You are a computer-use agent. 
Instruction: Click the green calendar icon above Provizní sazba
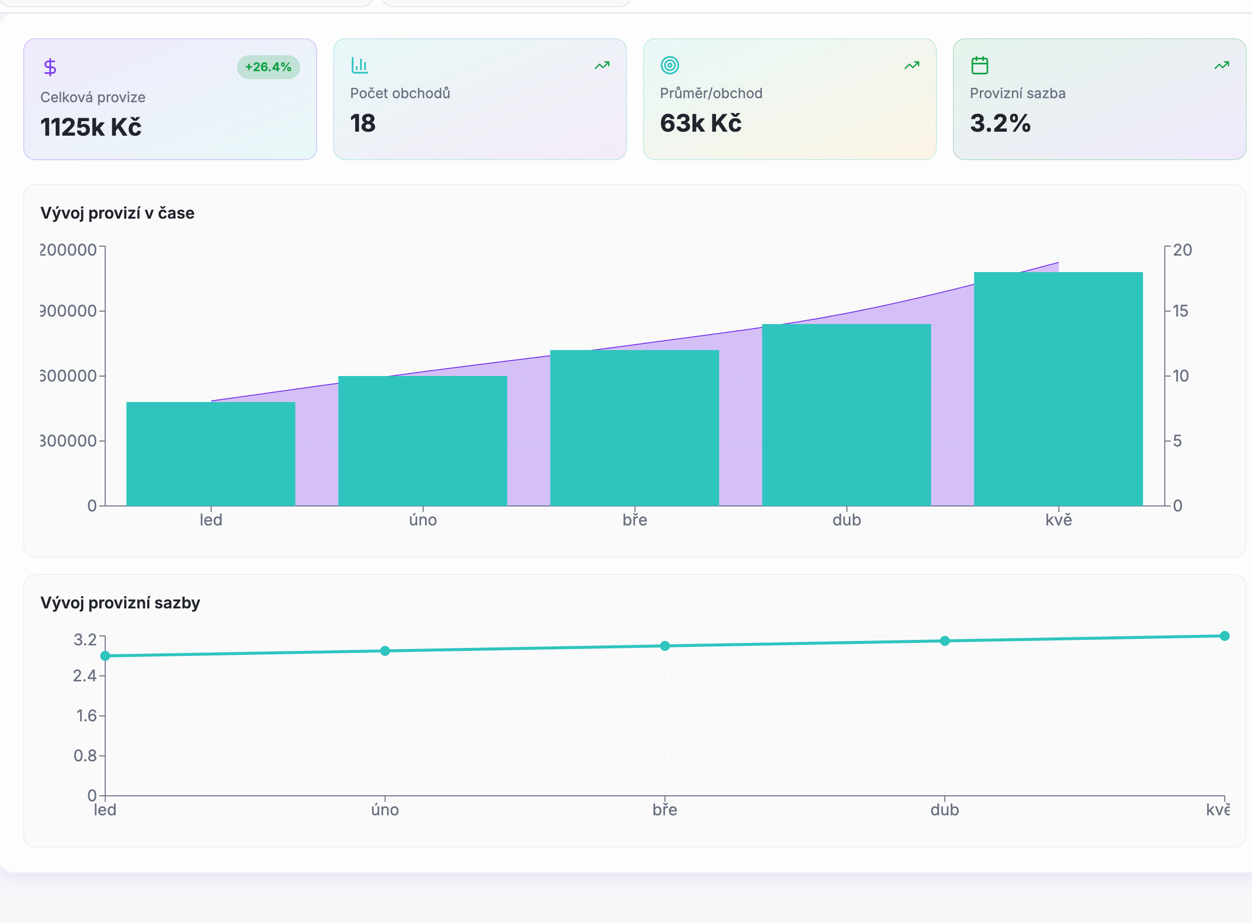[980, 65]
